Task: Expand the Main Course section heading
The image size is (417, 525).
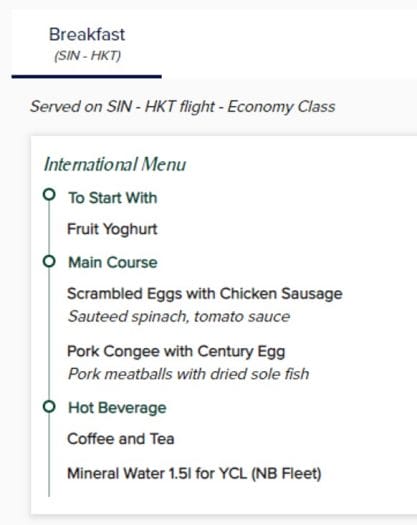Action: [x=113, y=262]
